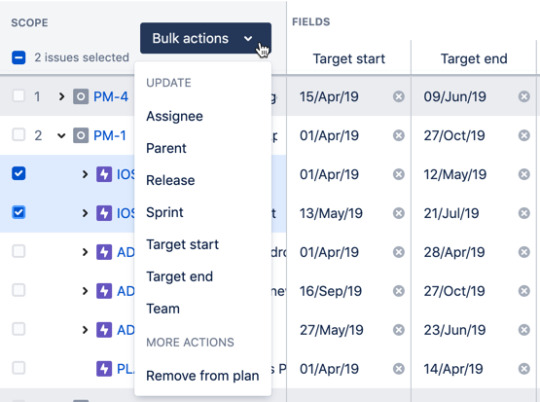The width and height of the screenshot is (540, 402).
Task: Open the Bulk actions dropdown
Action: (206, 38)
